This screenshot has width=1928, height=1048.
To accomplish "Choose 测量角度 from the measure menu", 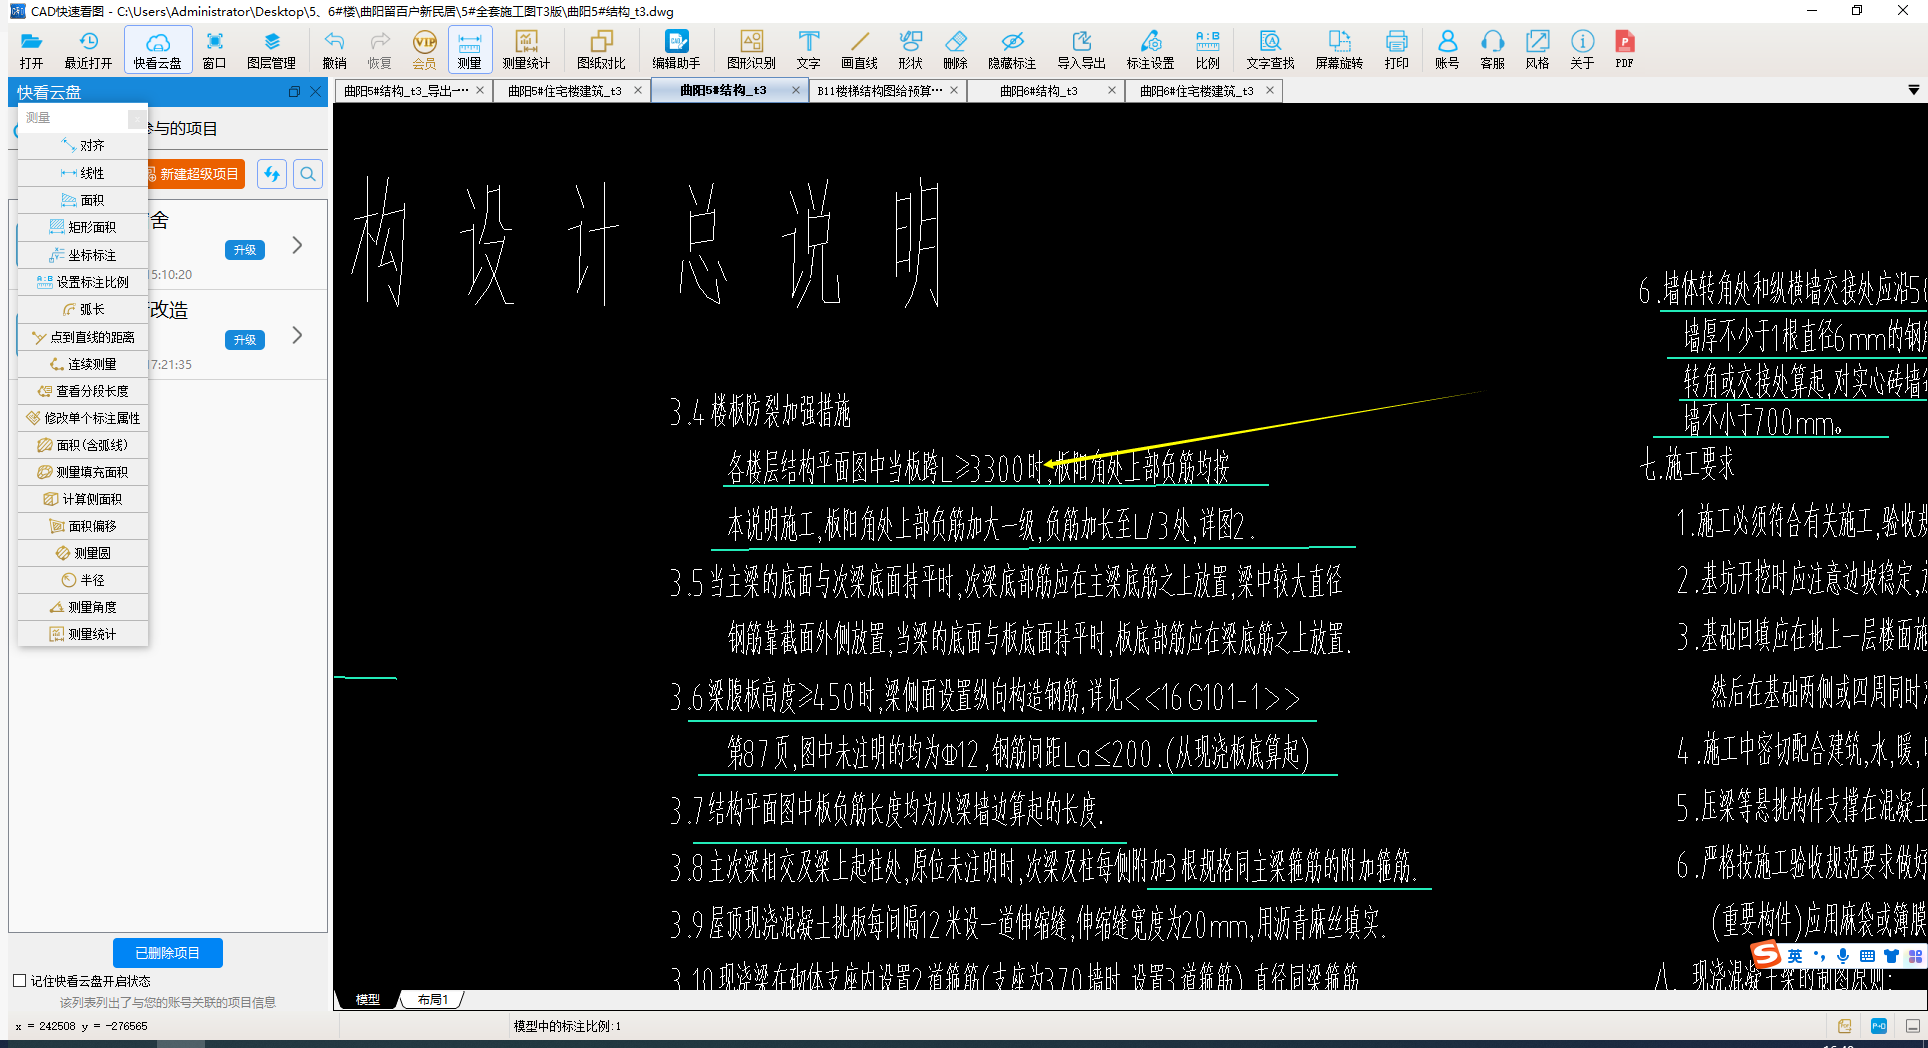I will pyautogui.click(x=83, y=607).
